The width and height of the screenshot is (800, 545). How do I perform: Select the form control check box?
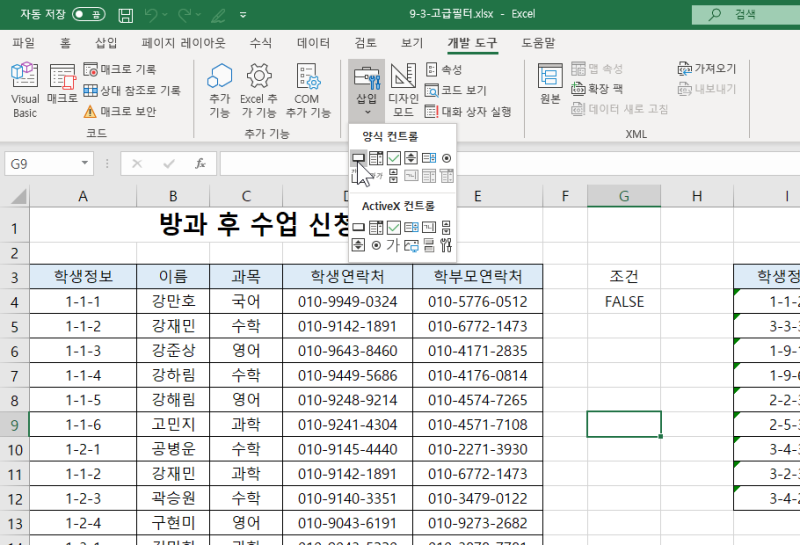click(x=393, y=158)
